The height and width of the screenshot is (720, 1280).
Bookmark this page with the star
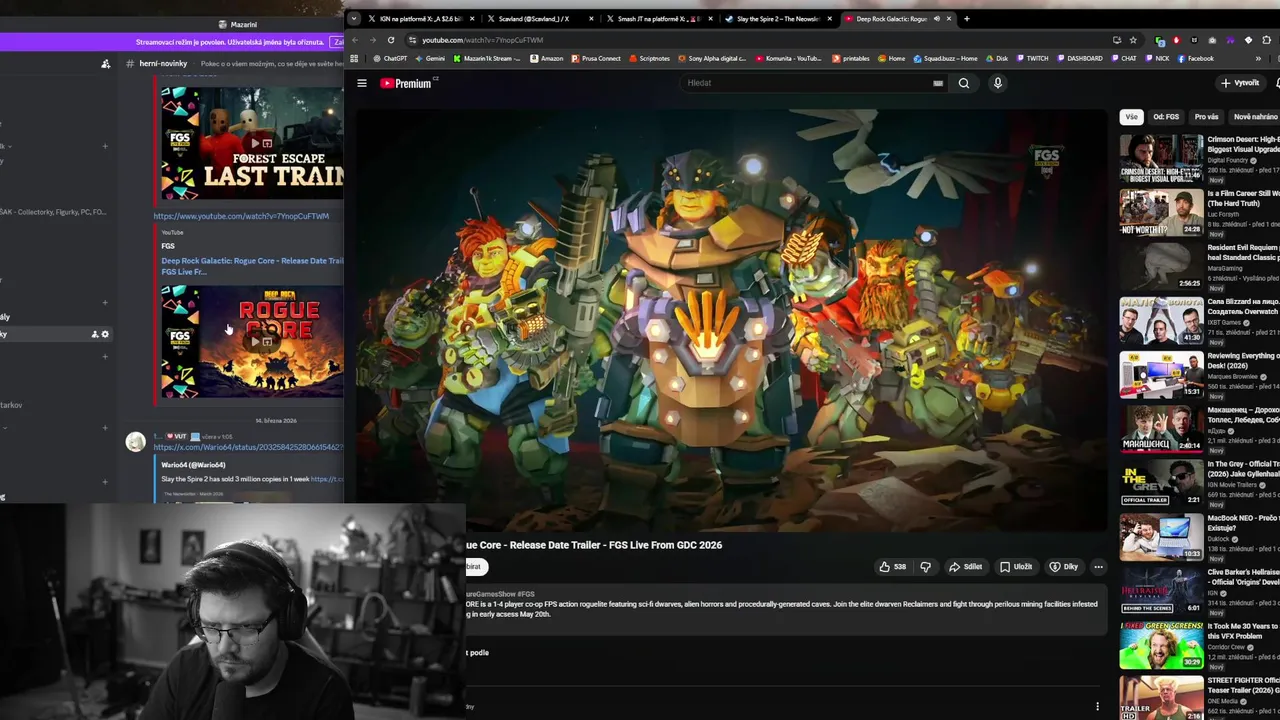pos(1133,40)
